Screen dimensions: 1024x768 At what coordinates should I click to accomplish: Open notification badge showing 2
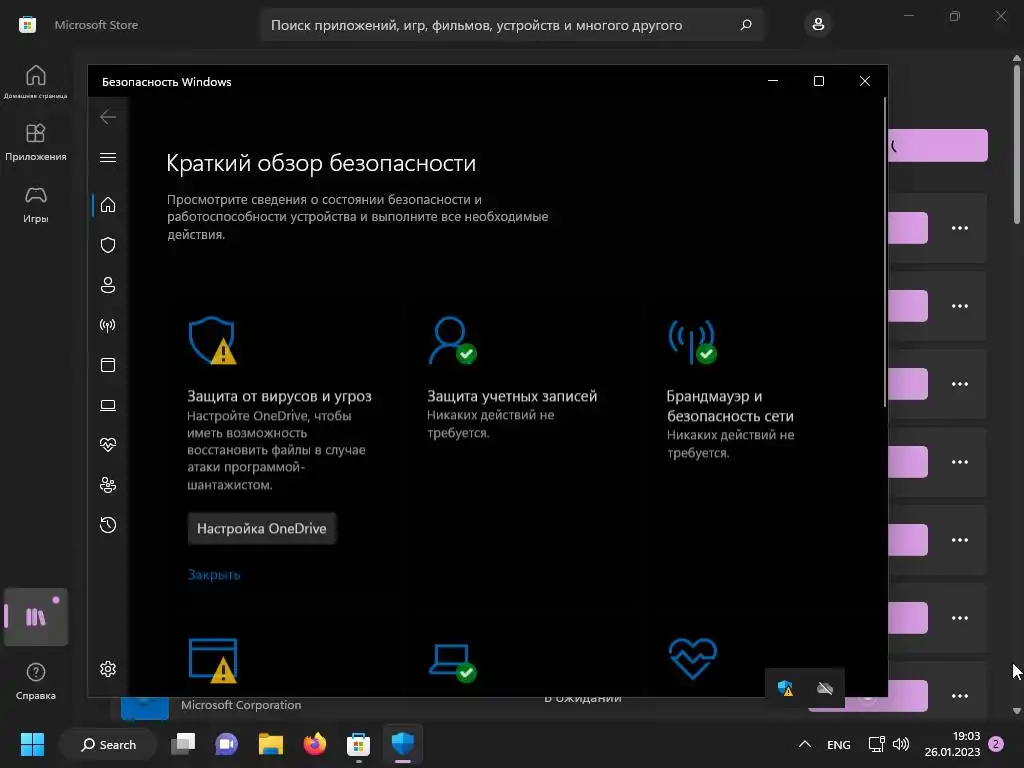click(x=996, y=744)
